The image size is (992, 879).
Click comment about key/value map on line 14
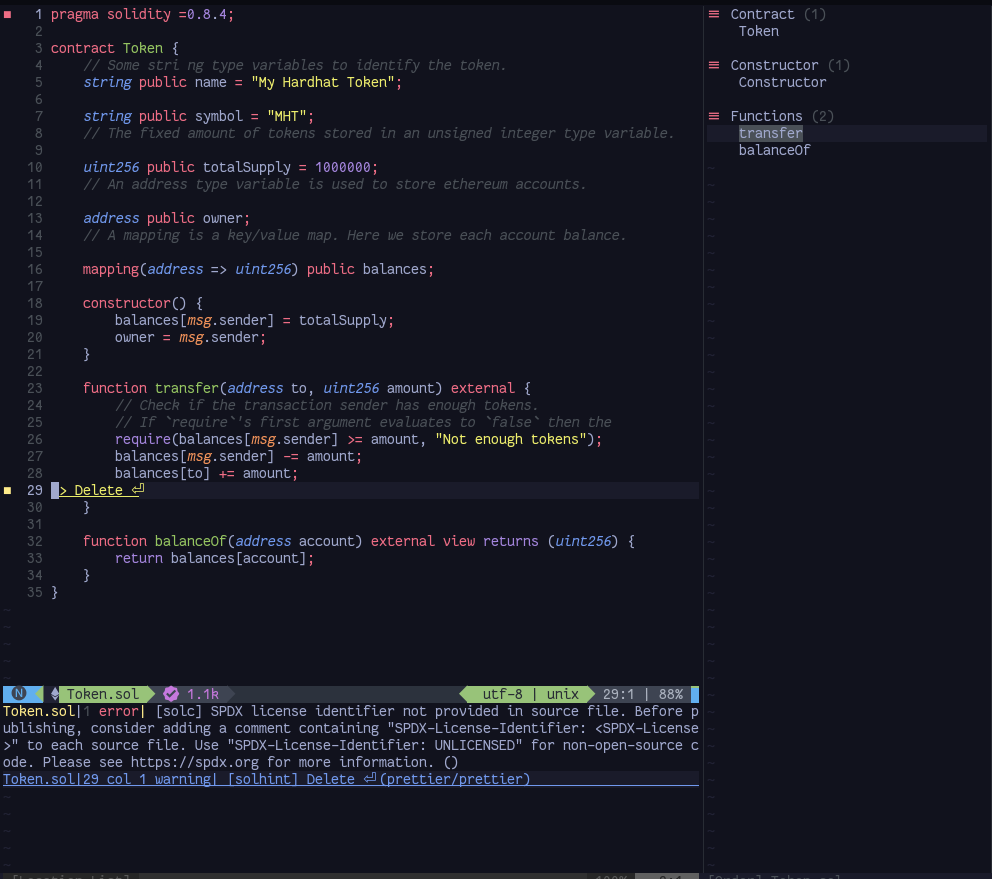(x=354, y=235)
